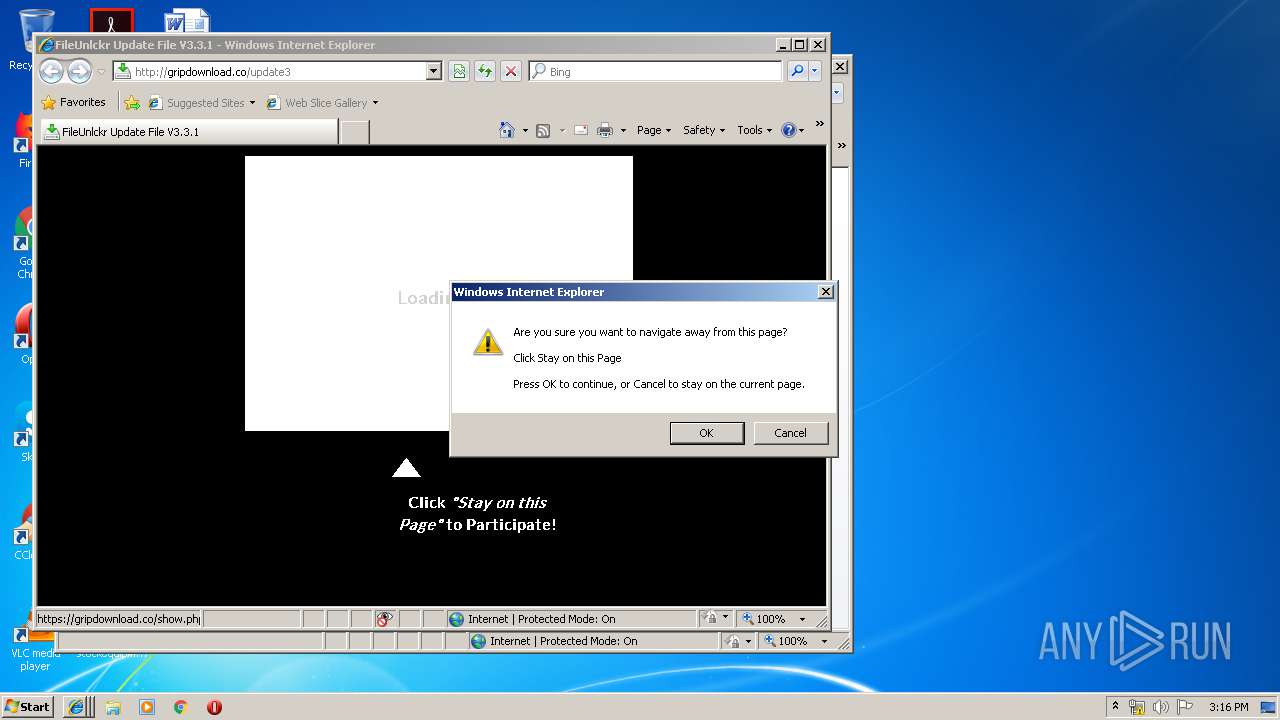Click the Action Center flag icon

pos(1185,707)
